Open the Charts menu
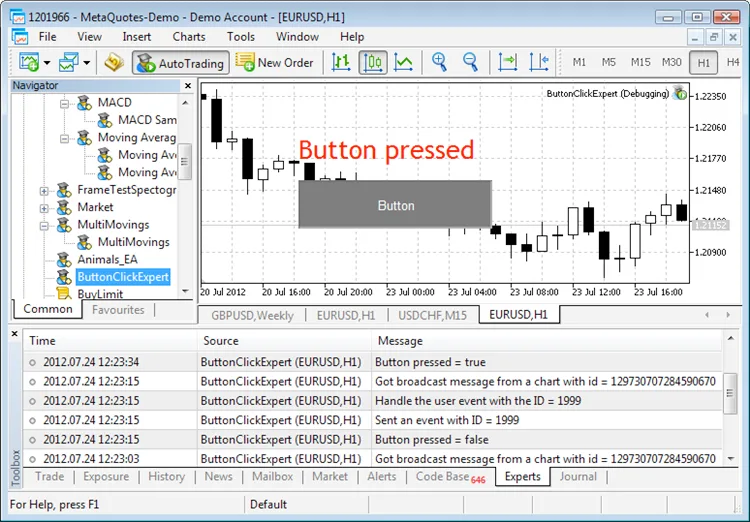This screenshot has width=750, height=522. [x=188, y=37]
